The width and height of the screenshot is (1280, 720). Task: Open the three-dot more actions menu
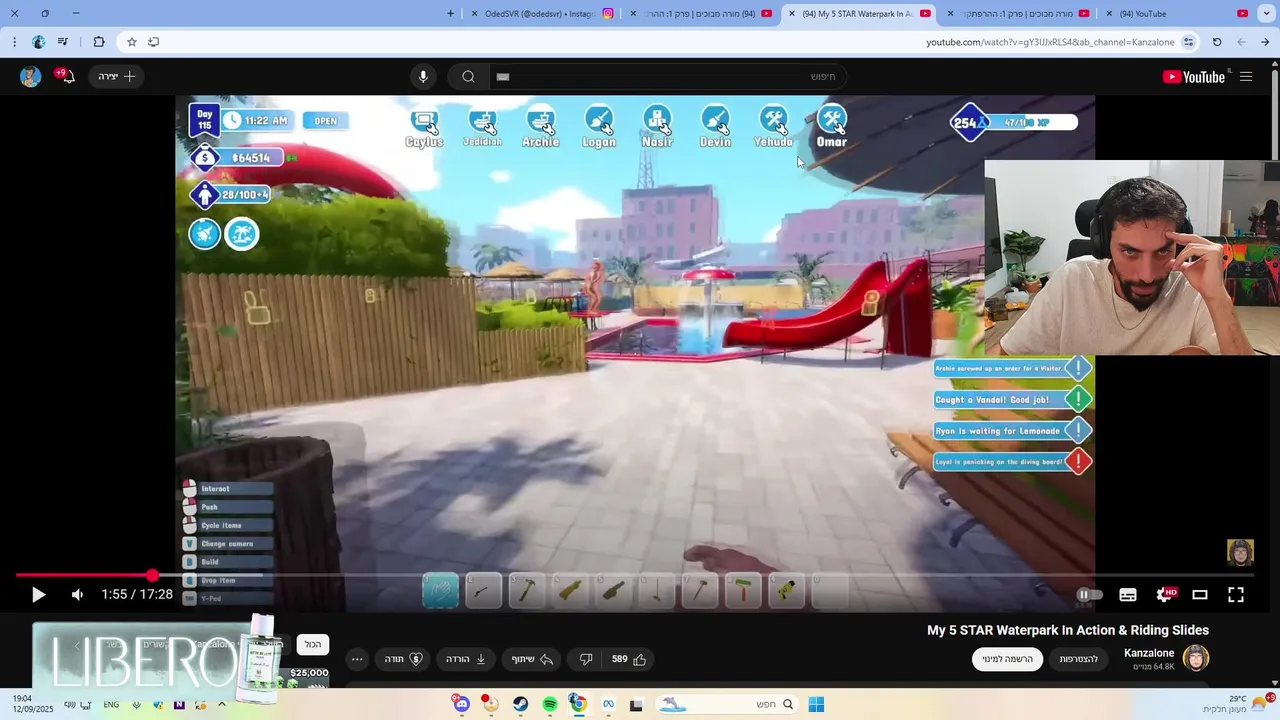pyautogui.click(x=357, y=659)
